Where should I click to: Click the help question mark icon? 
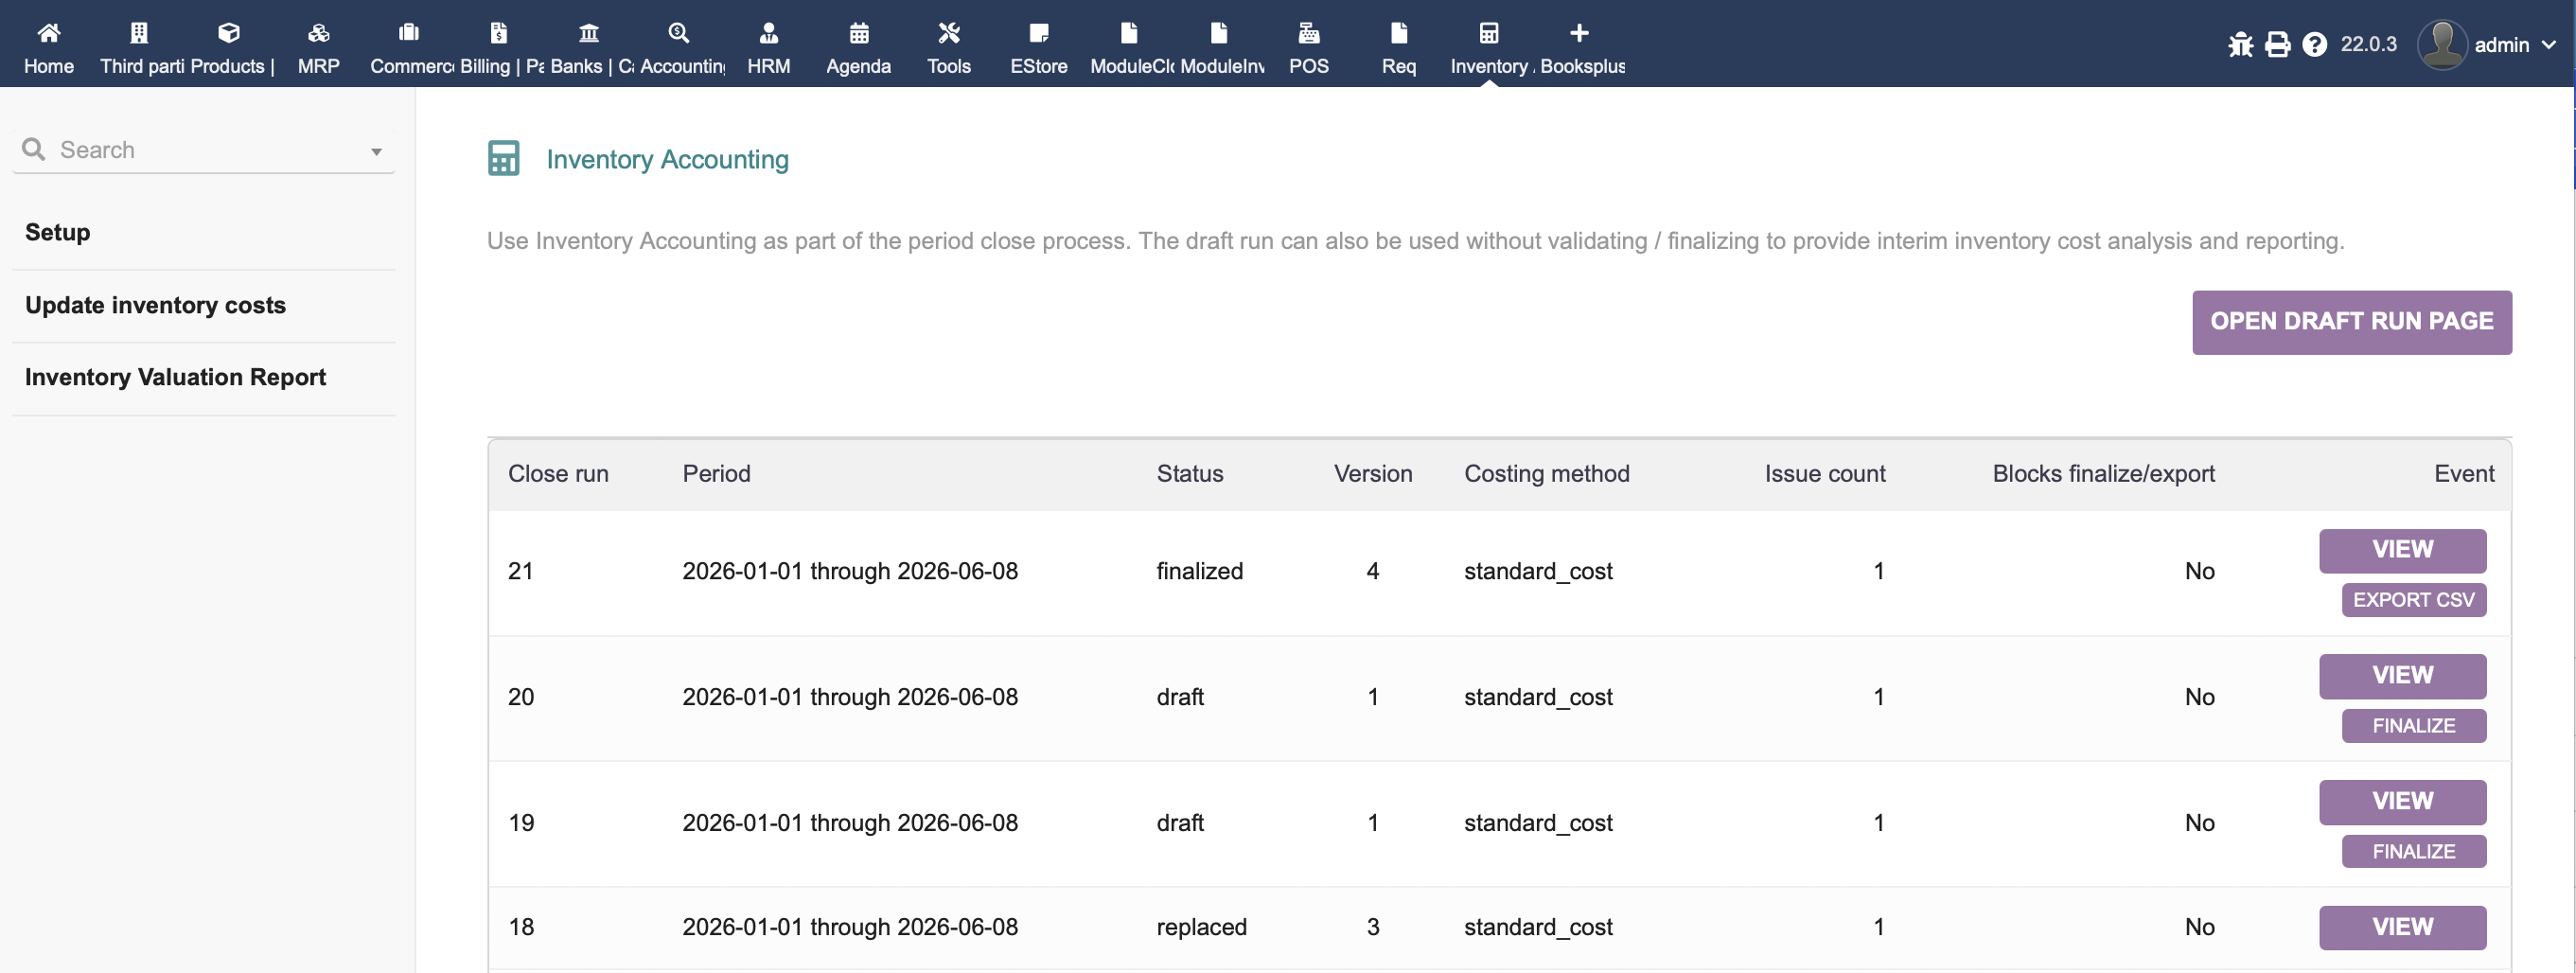2314,44
